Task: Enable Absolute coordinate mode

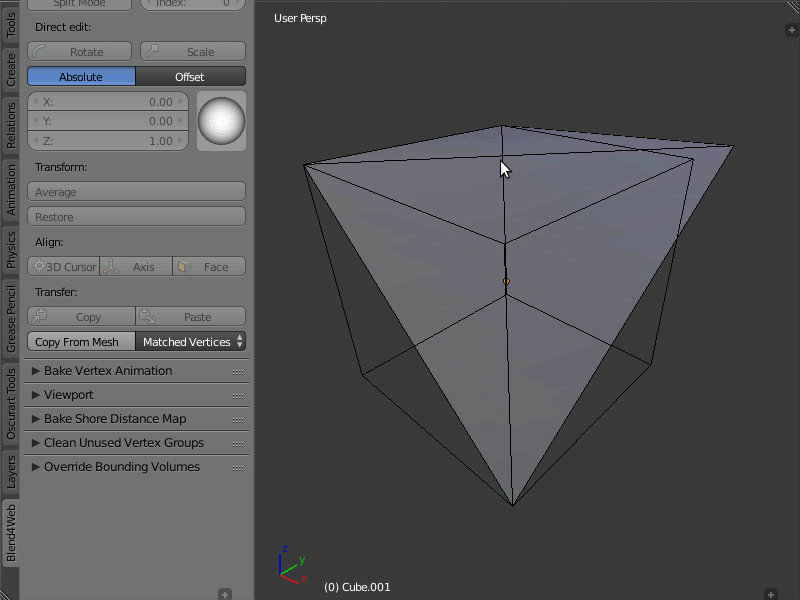Action: [80, 76]
